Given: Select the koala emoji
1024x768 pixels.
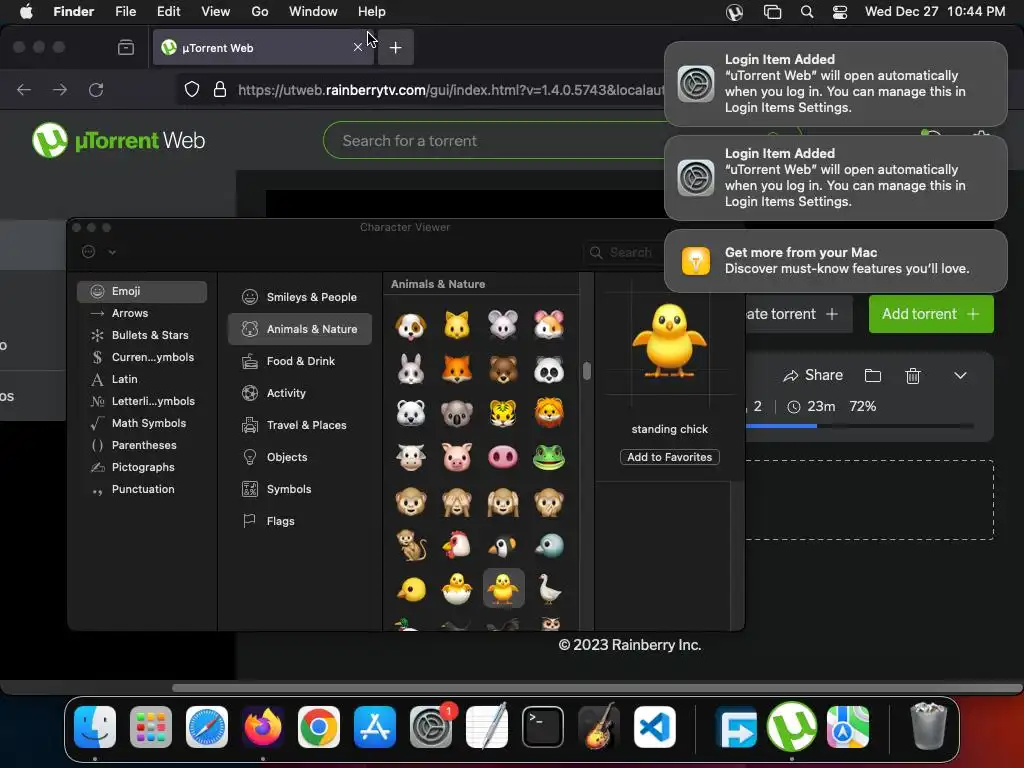Looking at the screenshot, I should point(456,413).
